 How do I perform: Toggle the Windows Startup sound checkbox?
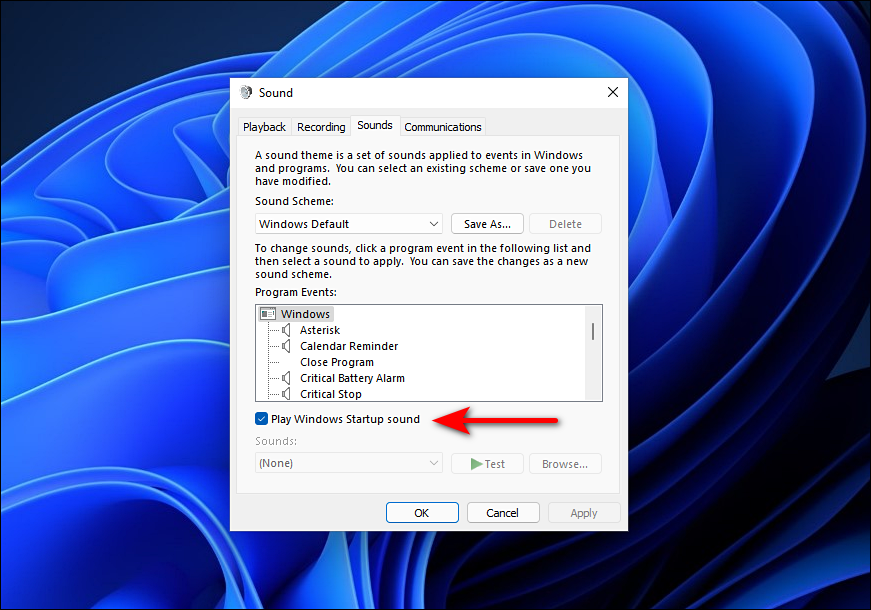pos(261,419)
